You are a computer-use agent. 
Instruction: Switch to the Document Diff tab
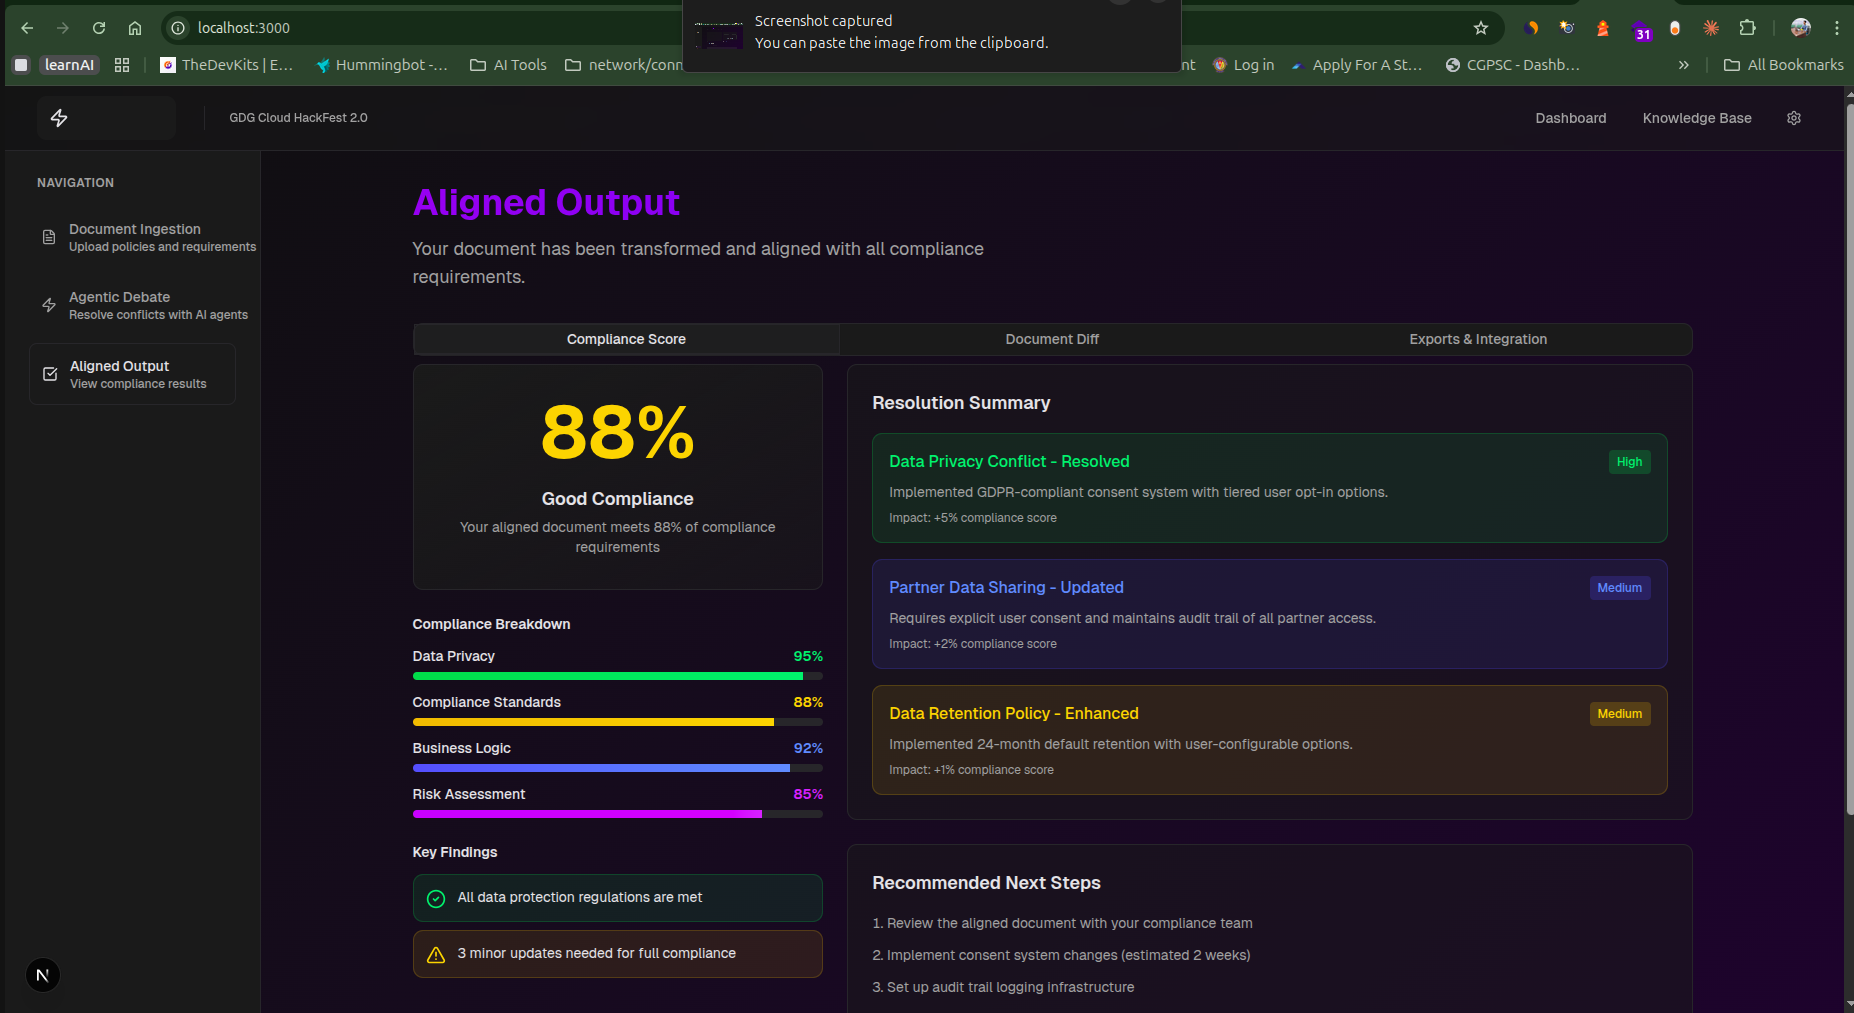[x=1051, y=339]
